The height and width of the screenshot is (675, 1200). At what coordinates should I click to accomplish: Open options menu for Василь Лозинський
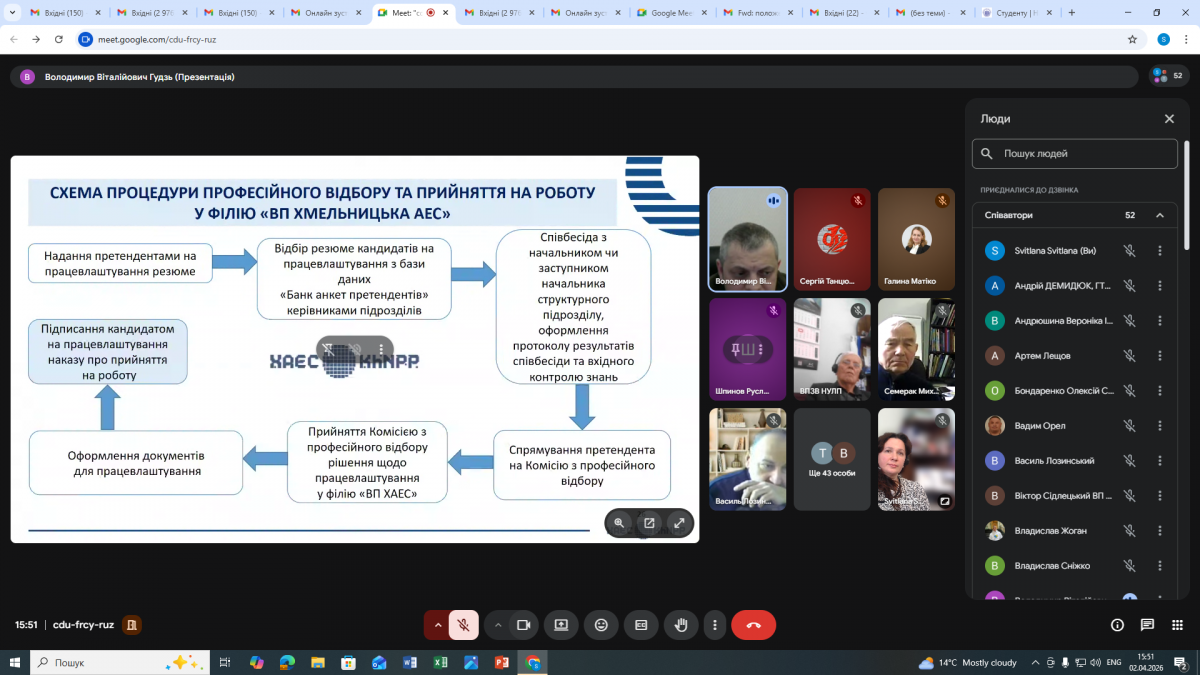[x=1160, y=461]
